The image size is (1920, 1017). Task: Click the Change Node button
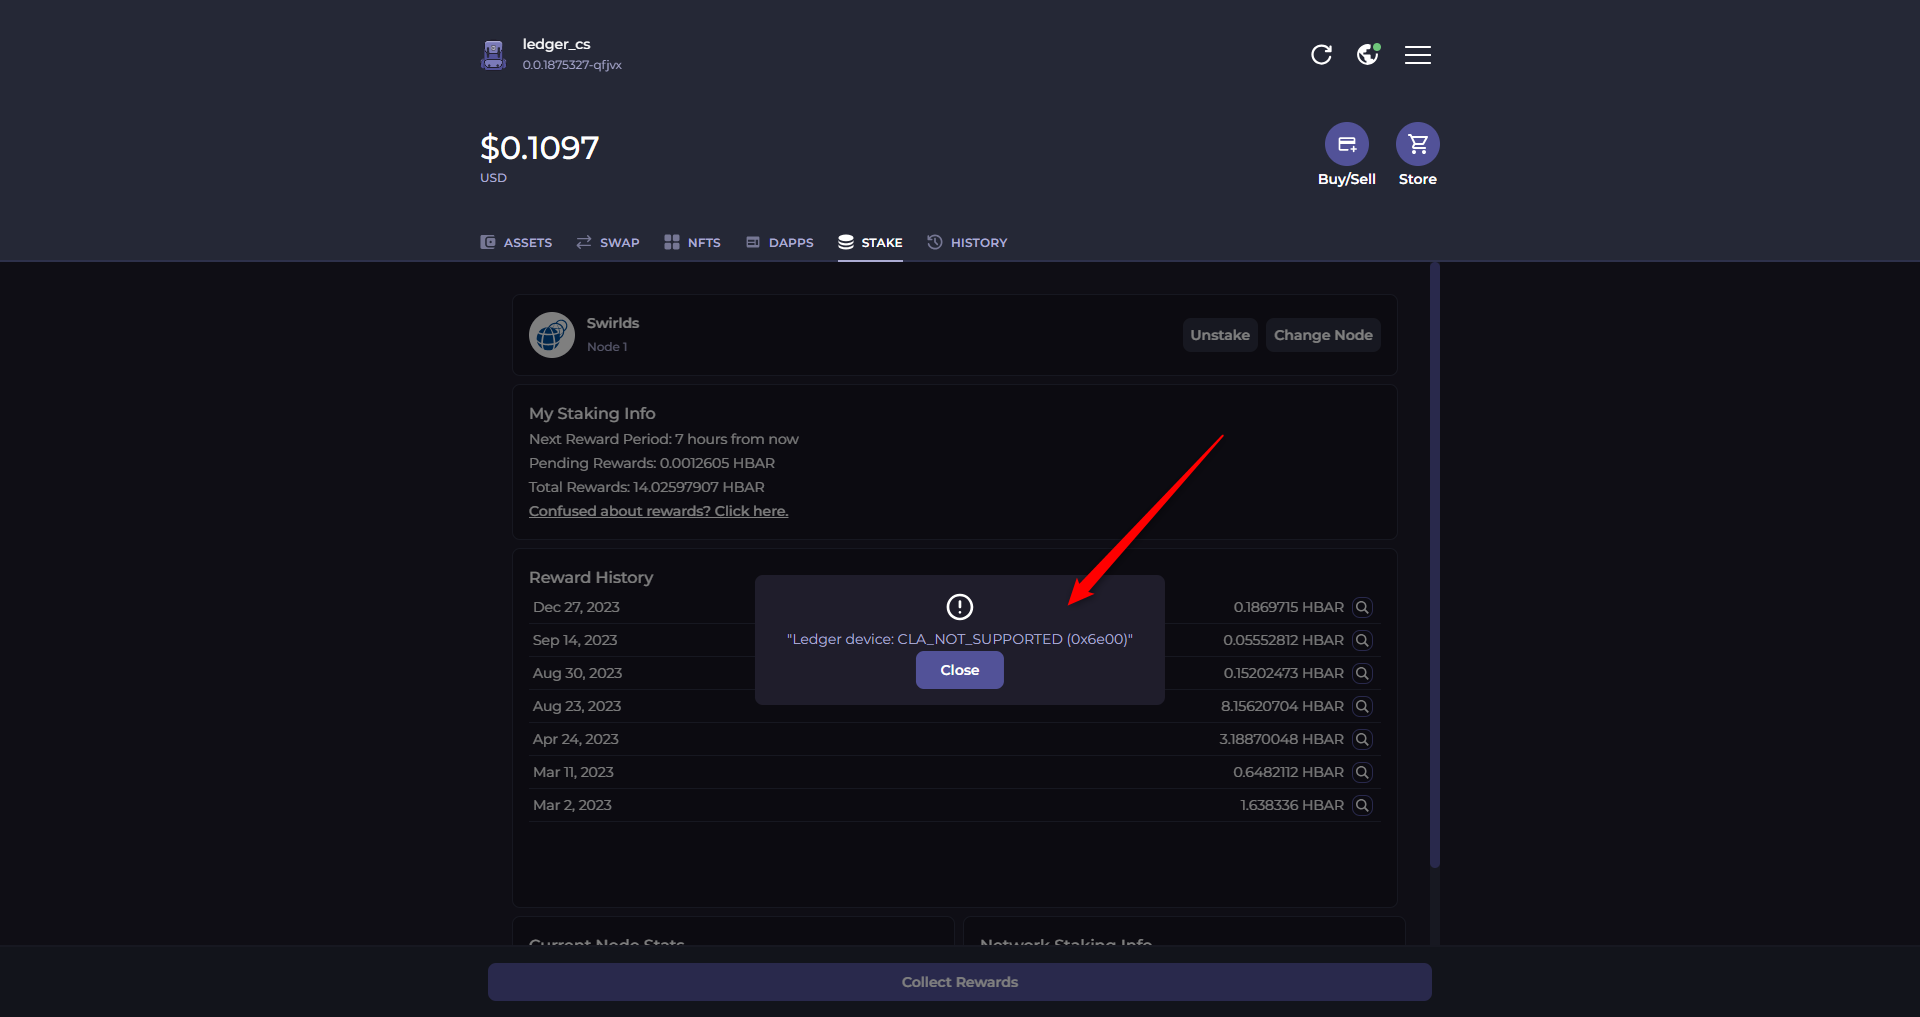1323,335
